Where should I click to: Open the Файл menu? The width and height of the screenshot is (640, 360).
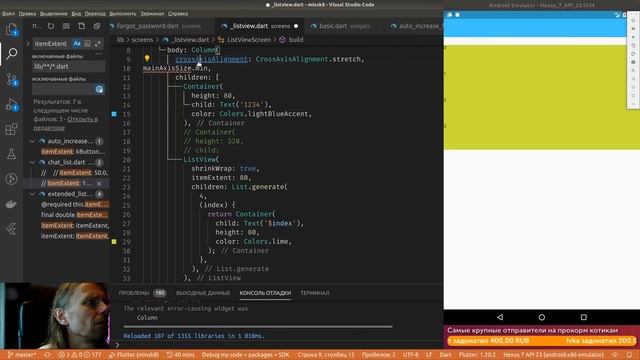9,13
